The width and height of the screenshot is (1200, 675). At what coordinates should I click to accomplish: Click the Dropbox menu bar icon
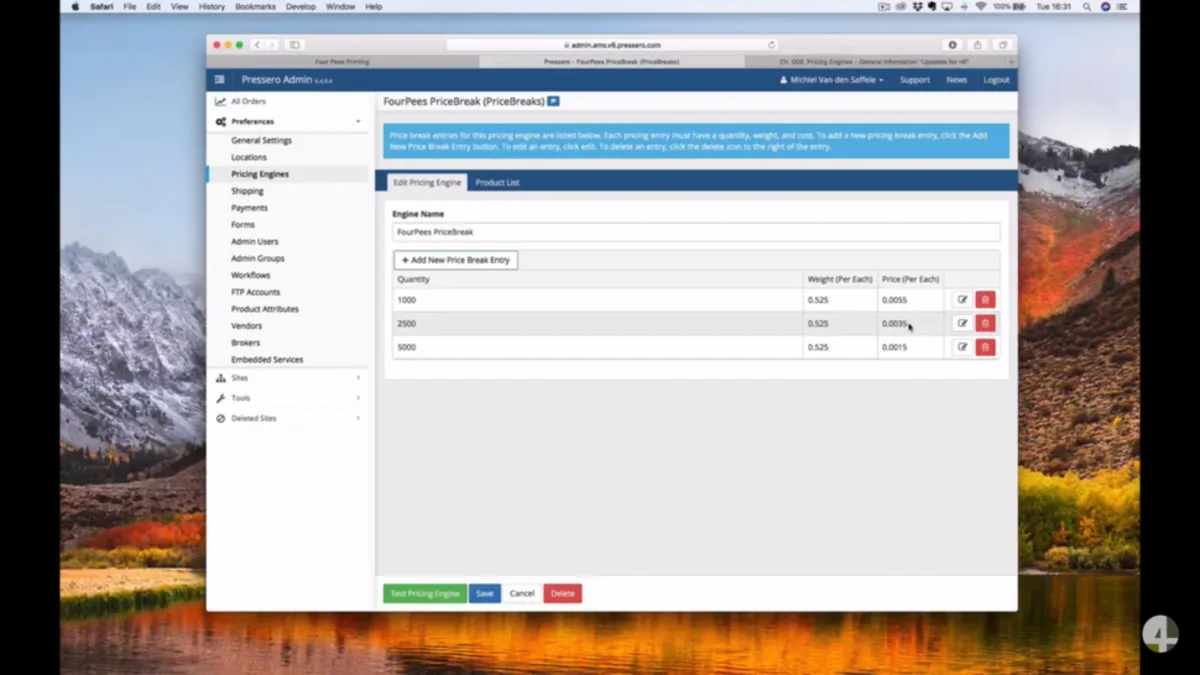(918, 6)
